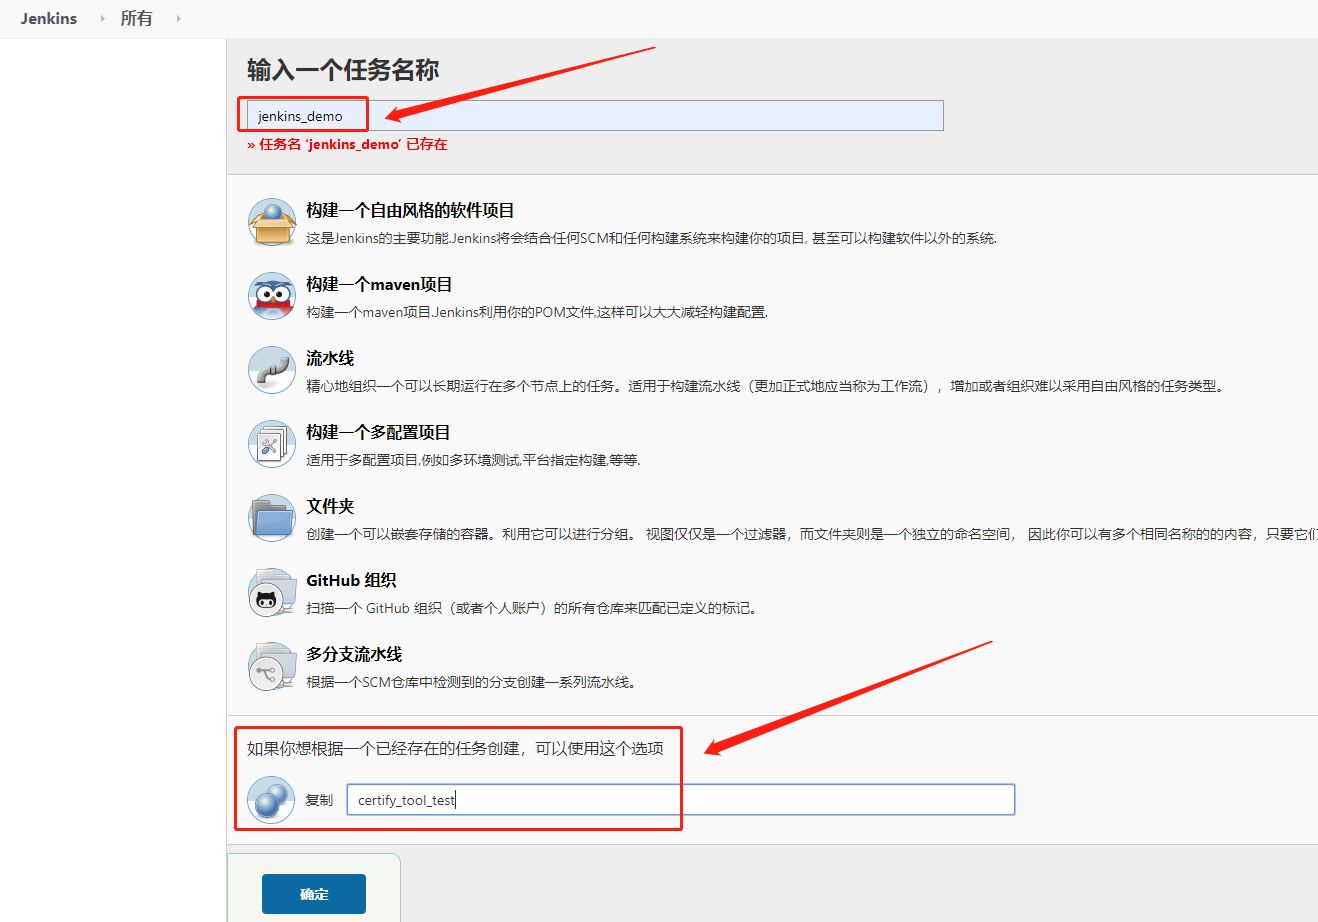
Task: Click the 复制 label
Action: pyautogui.click(x=319, y=800)
